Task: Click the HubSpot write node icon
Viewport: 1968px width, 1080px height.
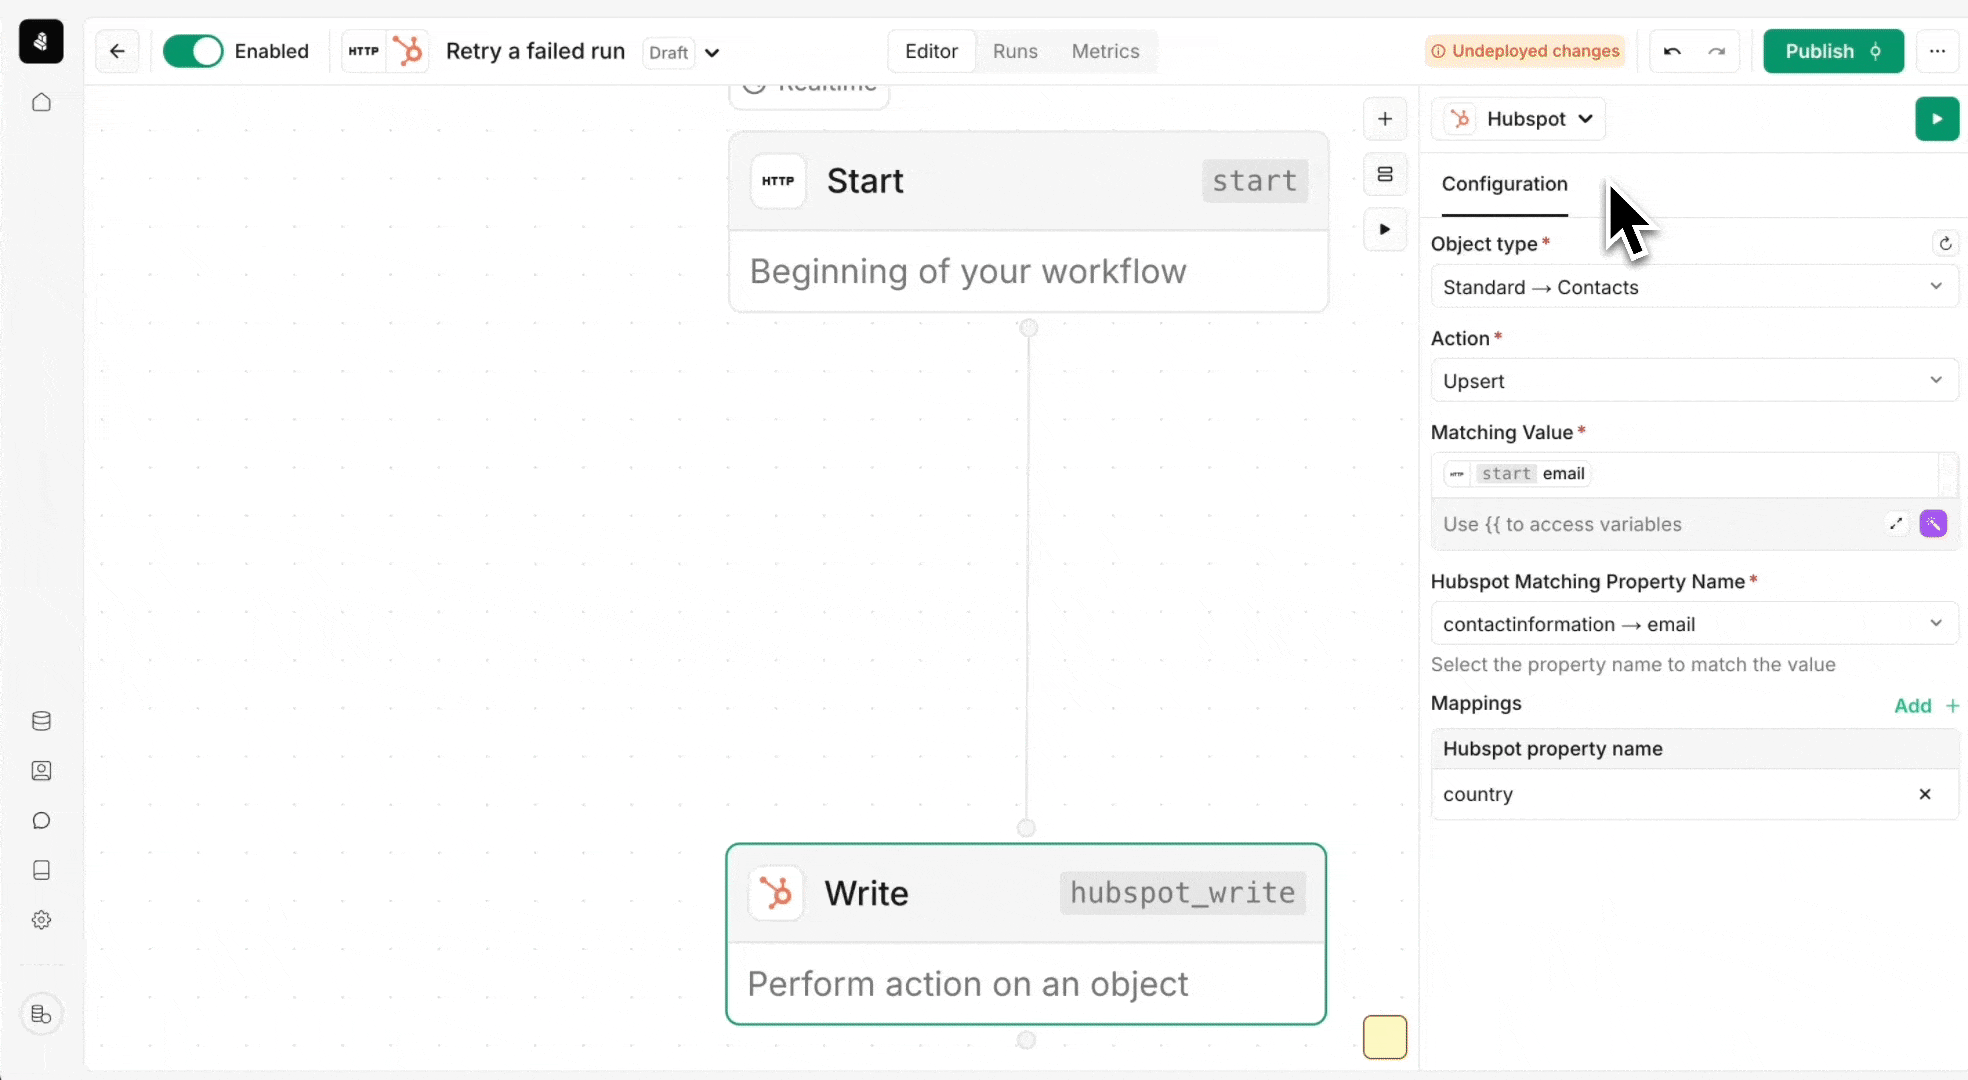Action: coord(774,892)
